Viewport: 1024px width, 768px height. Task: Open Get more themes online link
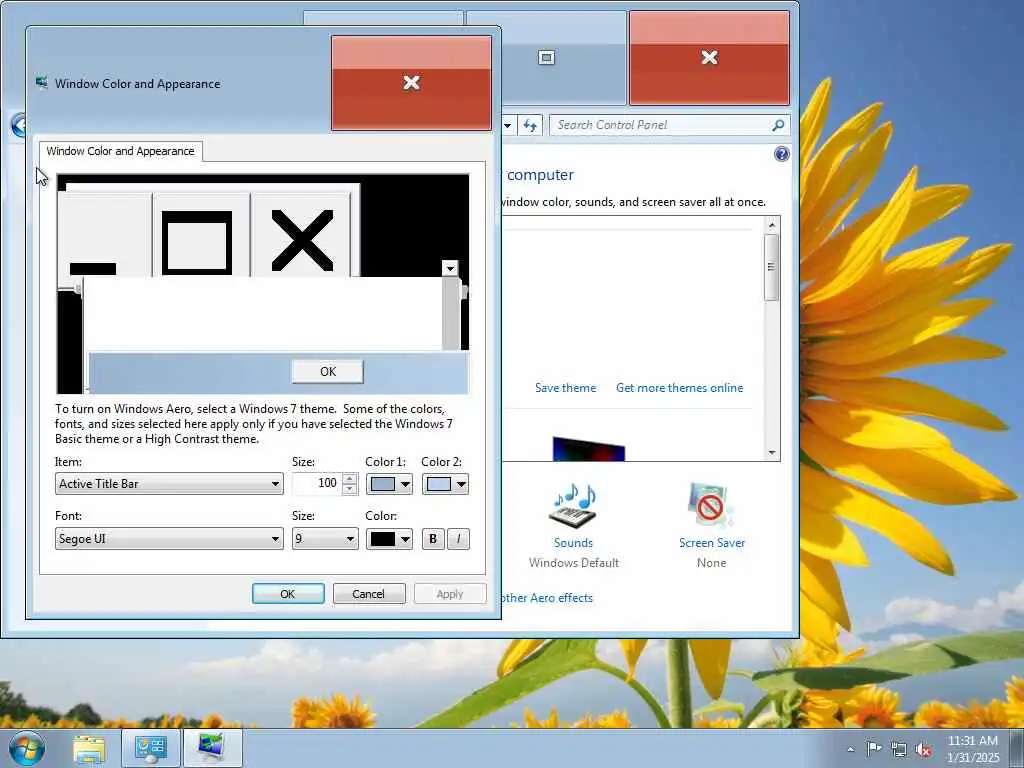tap(679, 388)
